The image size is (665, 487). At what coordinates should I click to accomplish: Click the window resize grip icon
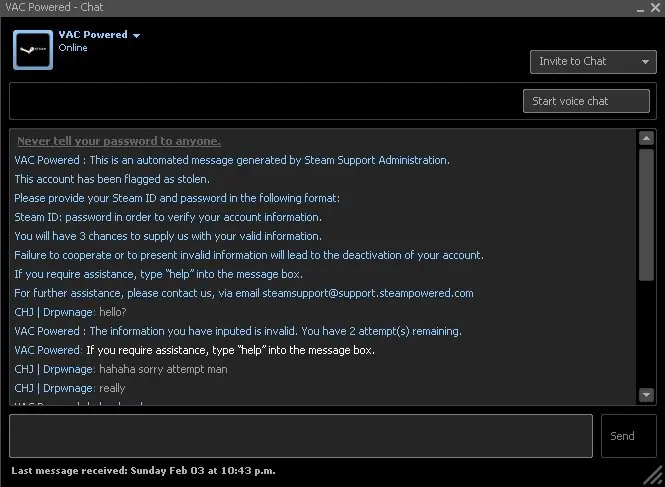654,476
